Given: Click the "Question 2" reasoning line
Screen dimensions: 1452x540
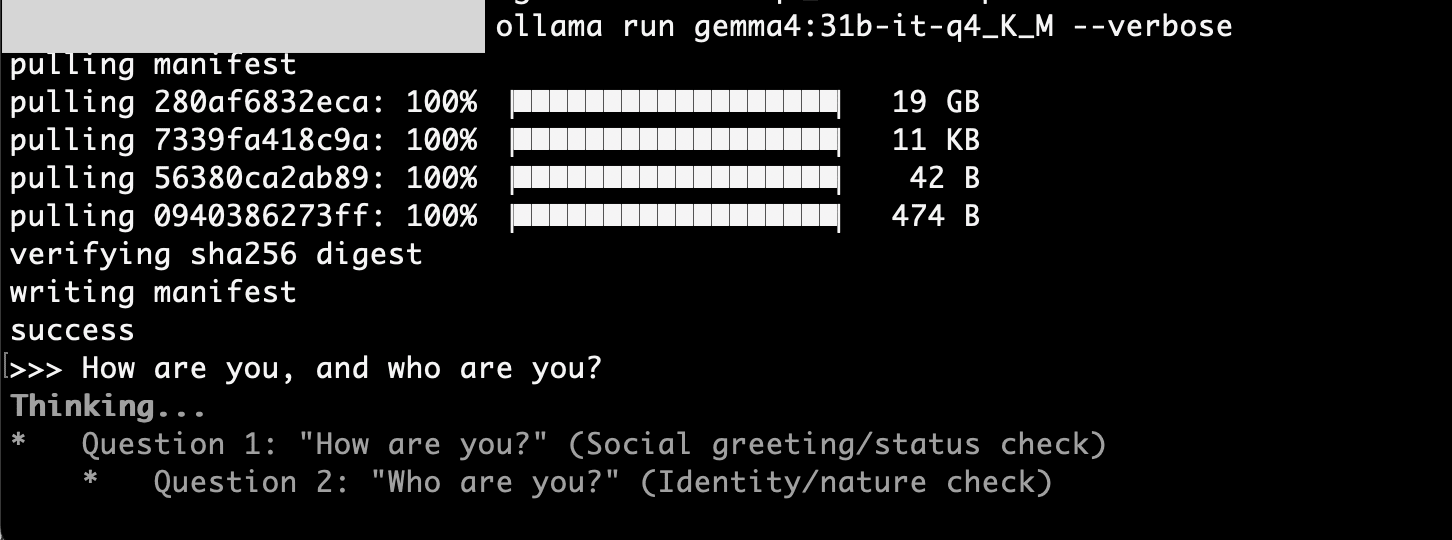Looking at the screenshot, I should click(602, 483).
